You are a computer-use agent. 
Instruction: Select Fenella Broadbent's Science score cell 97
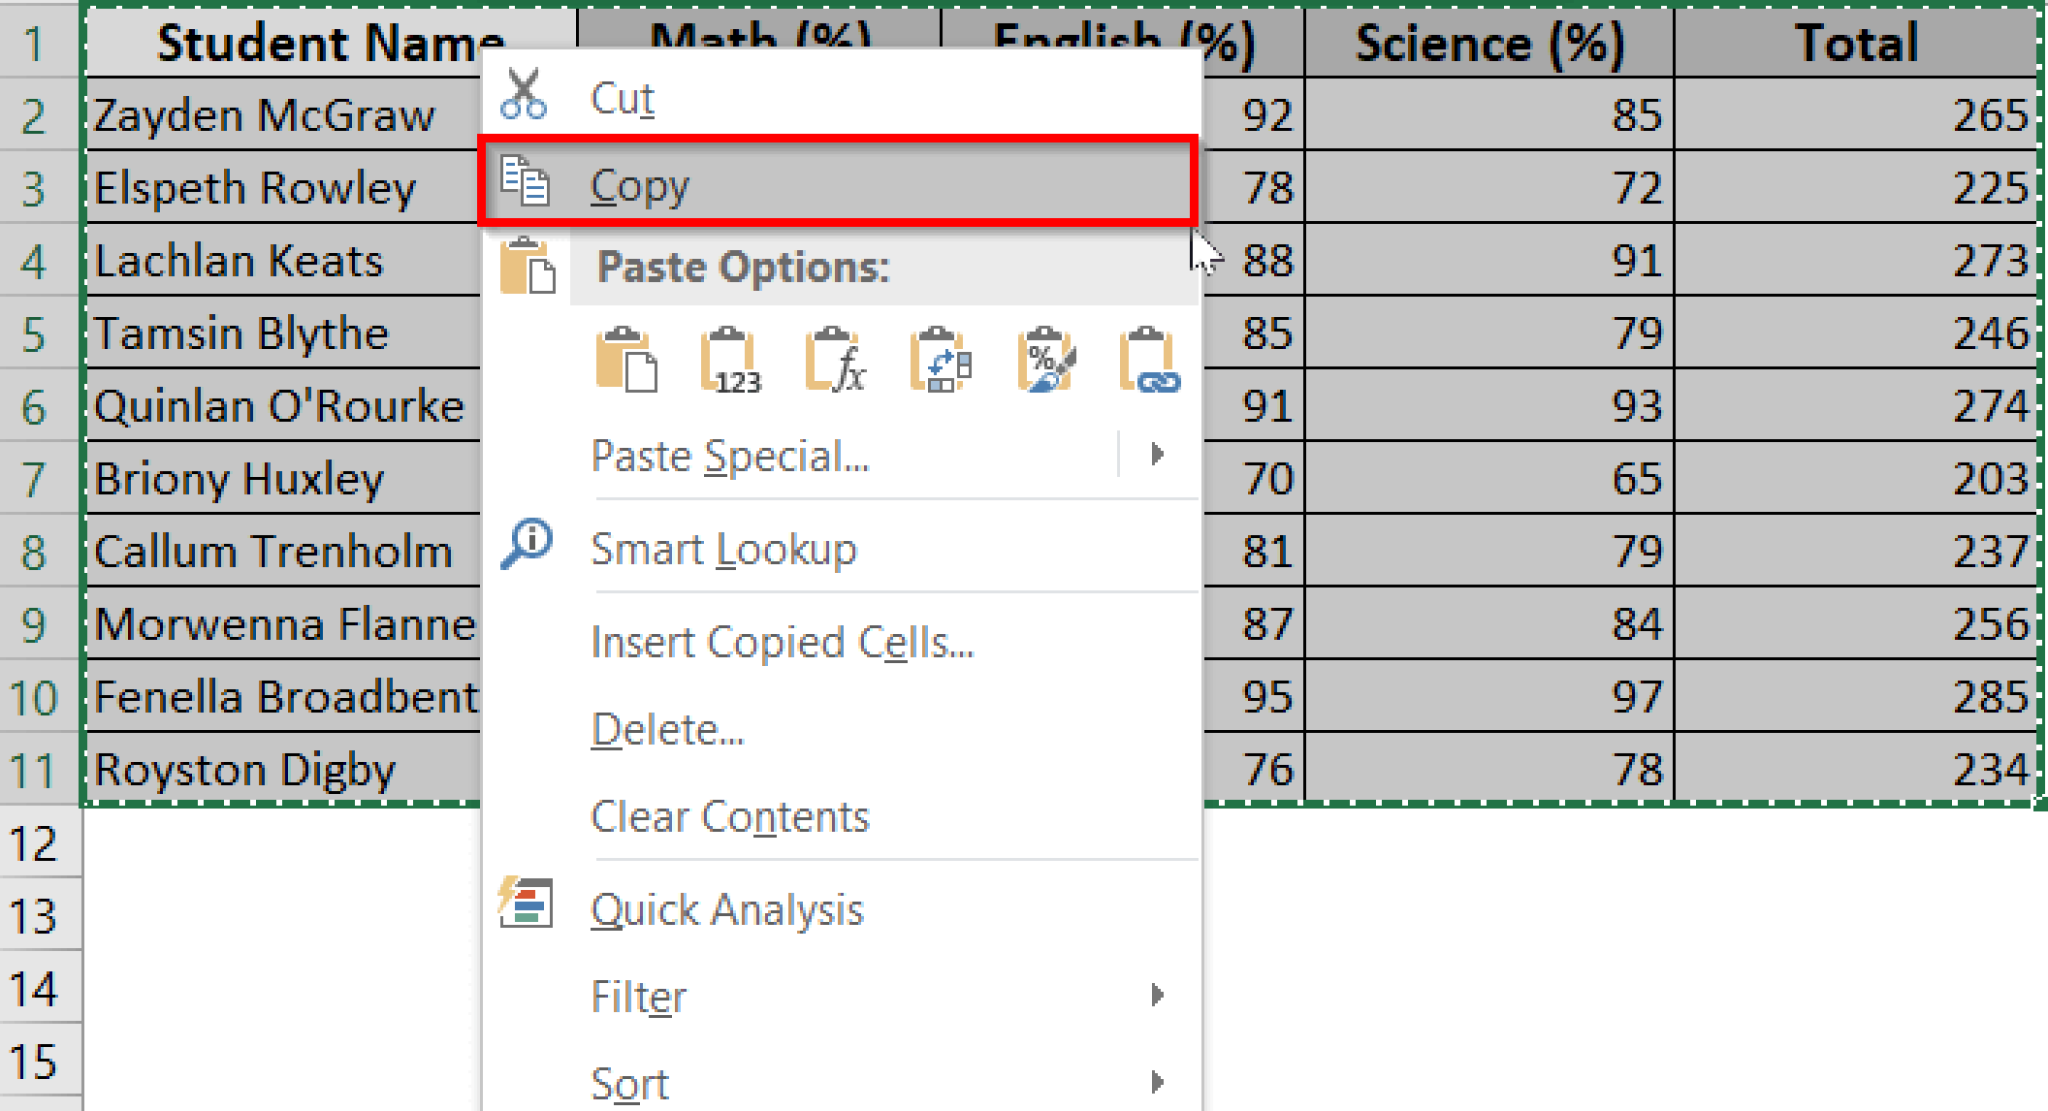coord(1488,696)
